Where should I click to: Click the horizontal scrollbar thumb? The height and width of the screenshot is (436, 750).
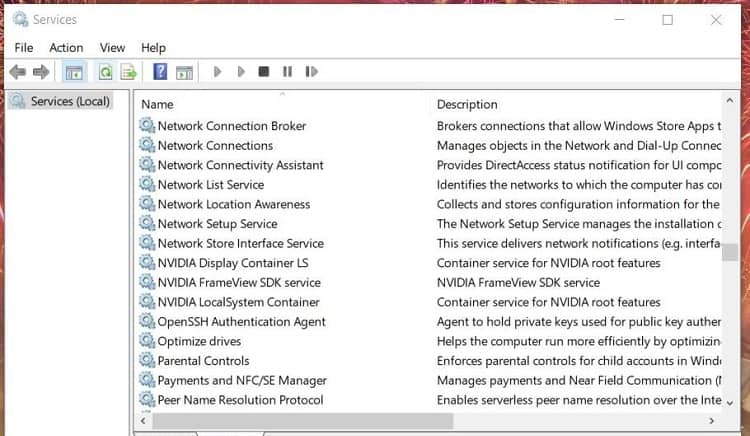point(302,421)
